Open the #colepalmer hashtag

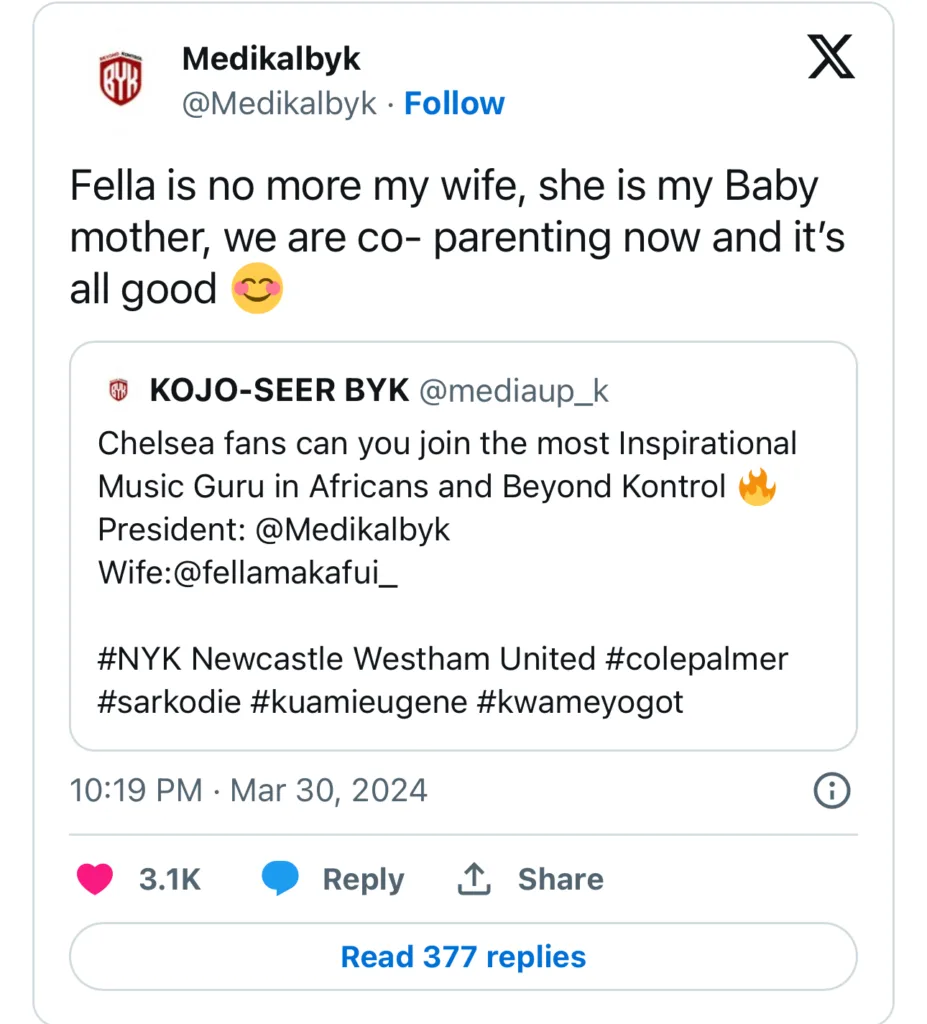click(x=696, y=659)
